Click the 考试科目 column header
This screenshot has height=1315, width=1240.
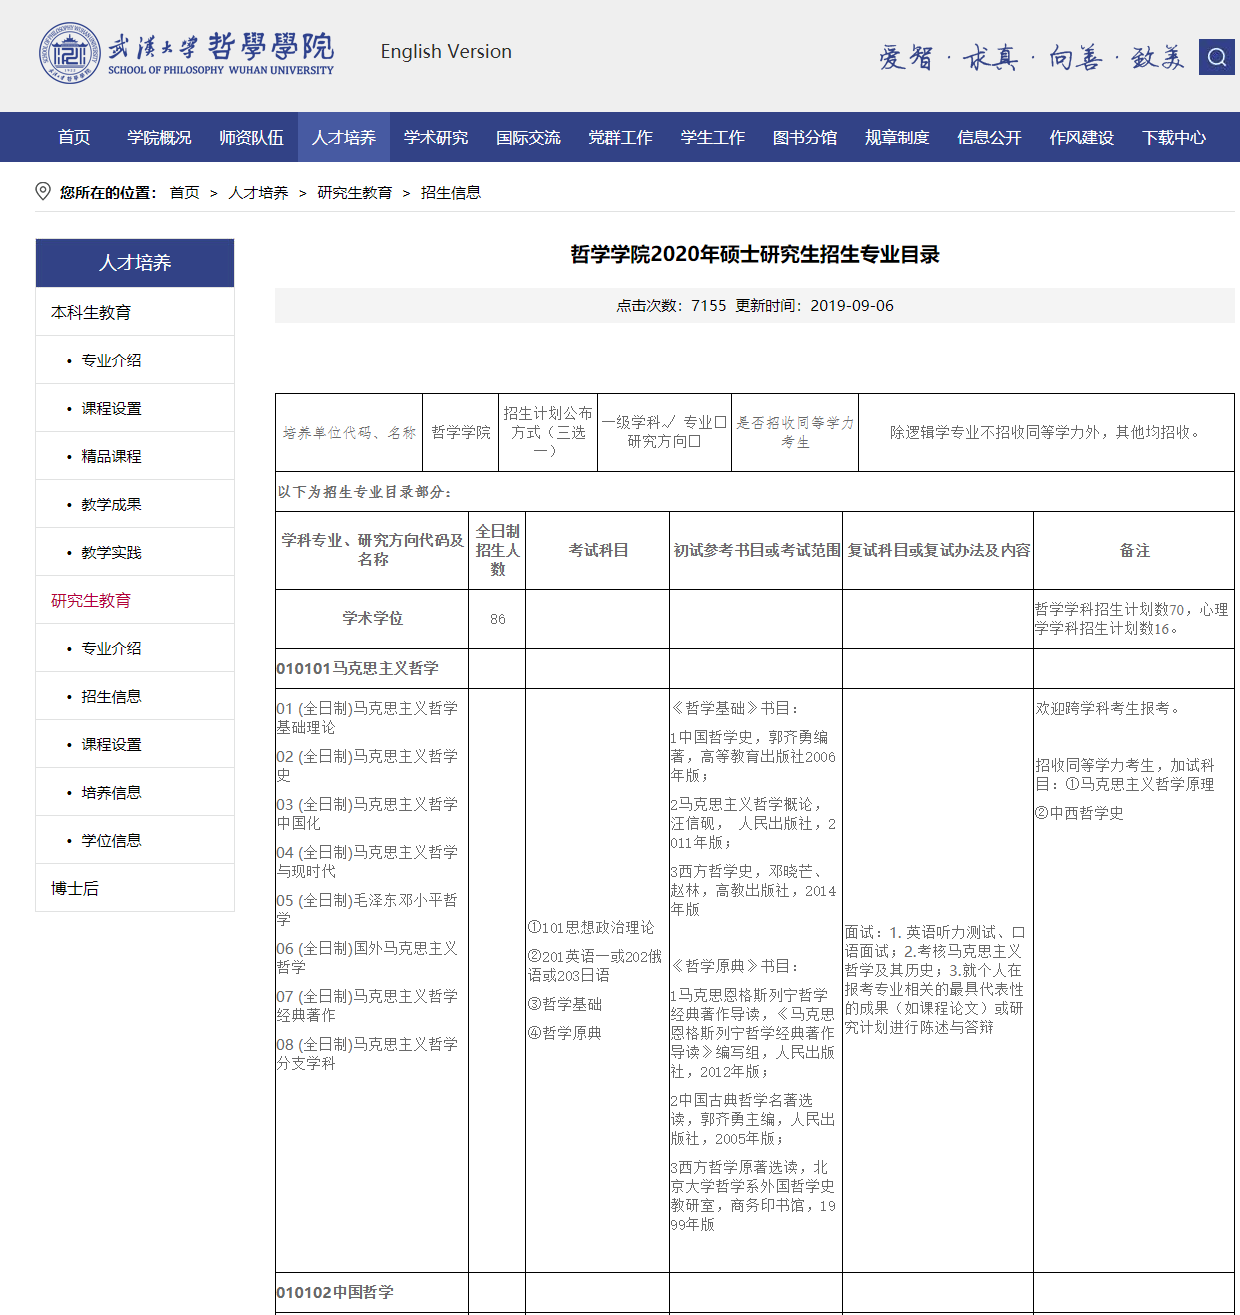click(598, 550)
